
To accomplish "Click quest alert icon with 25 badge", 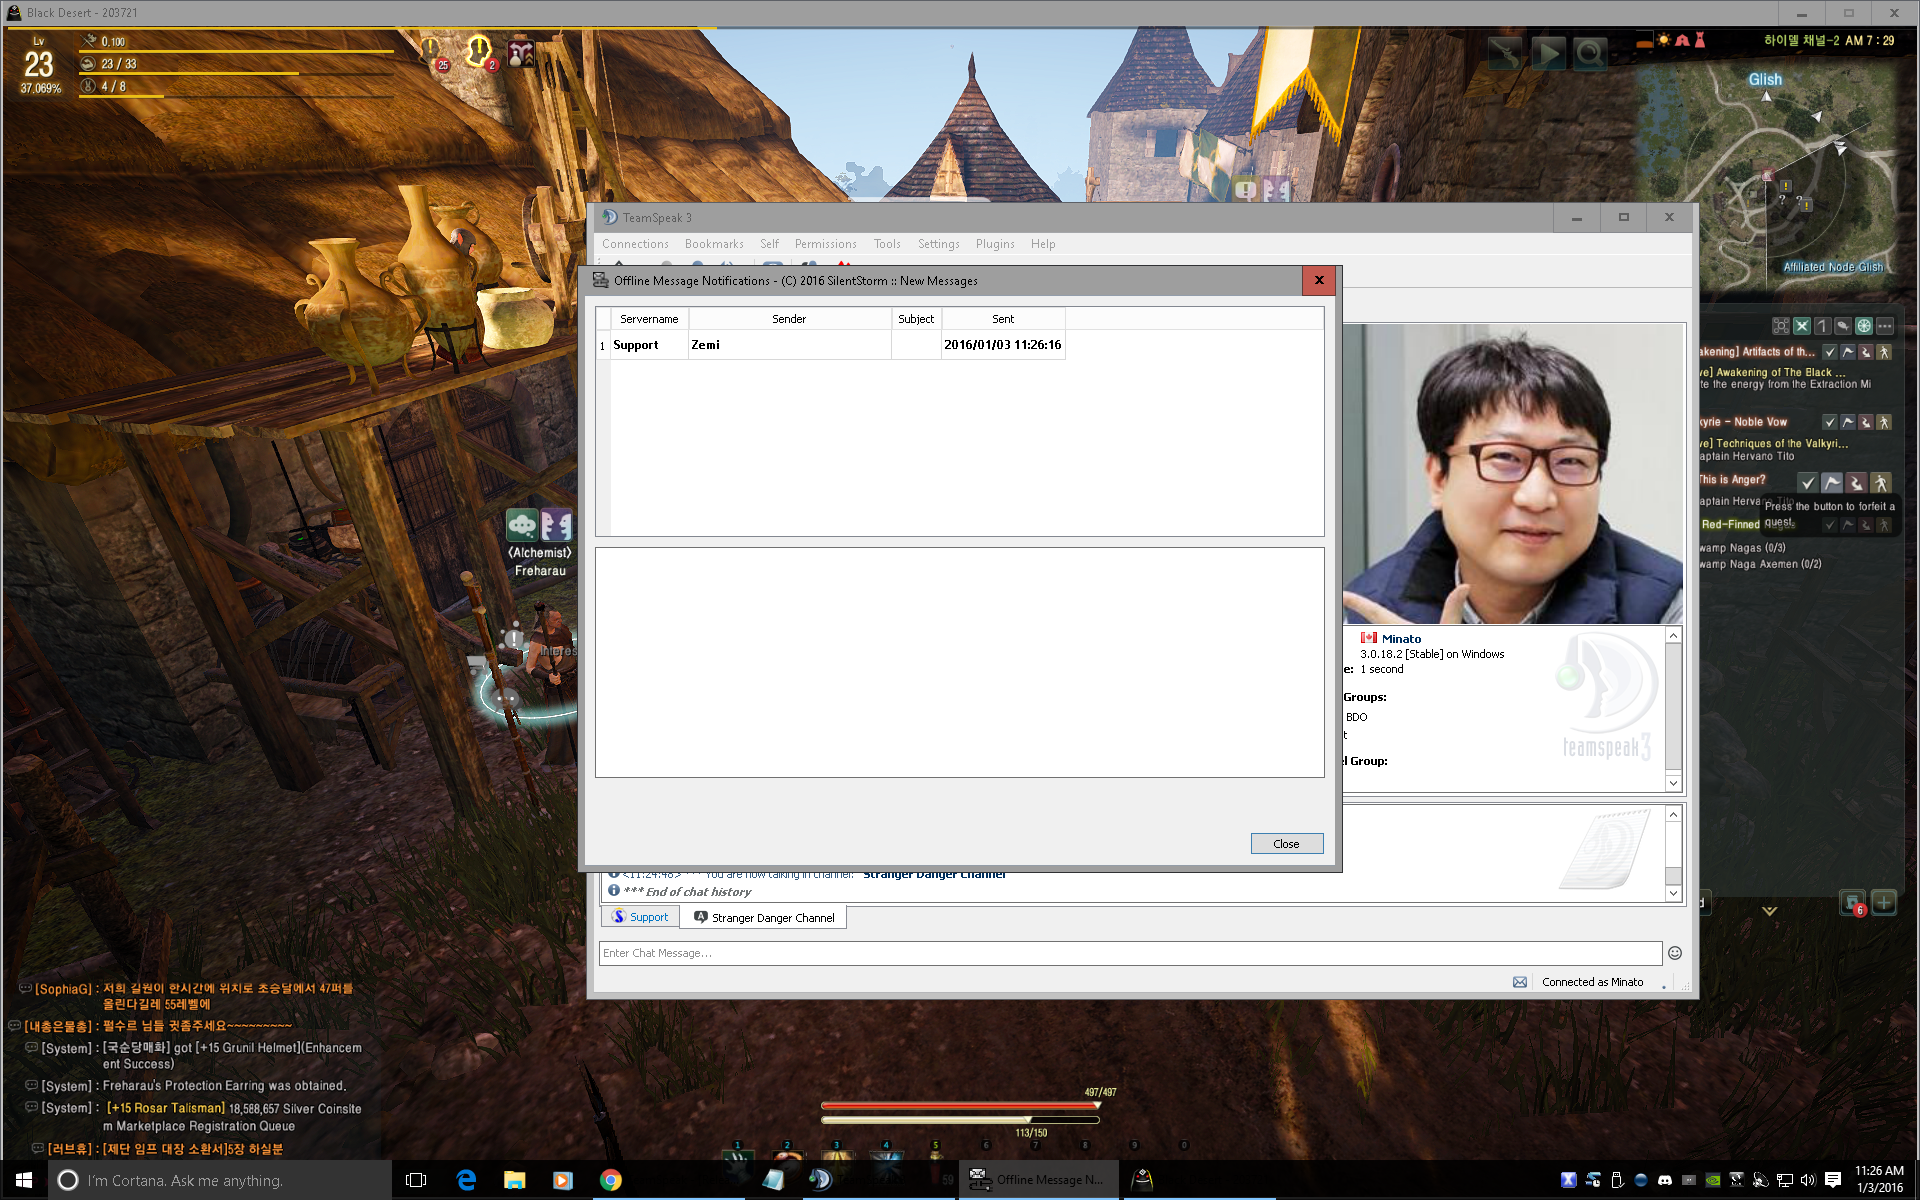I will tap(432, 52).
